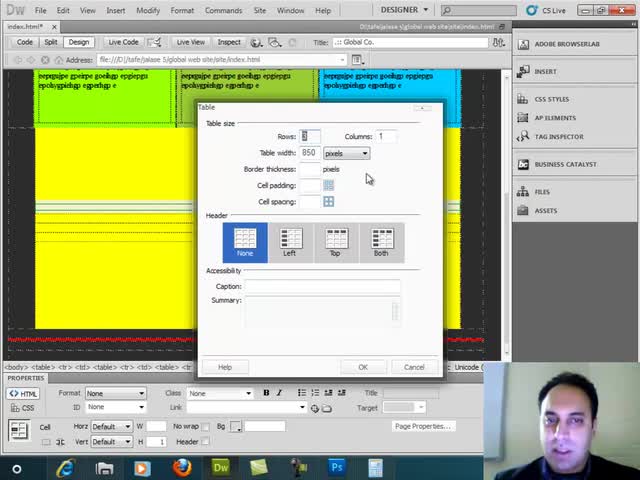Image resolution: width=640 pixels, height=480 pixels.
Task: Select the Top header option
Action: pyautogui.click(x=337, y=242)
